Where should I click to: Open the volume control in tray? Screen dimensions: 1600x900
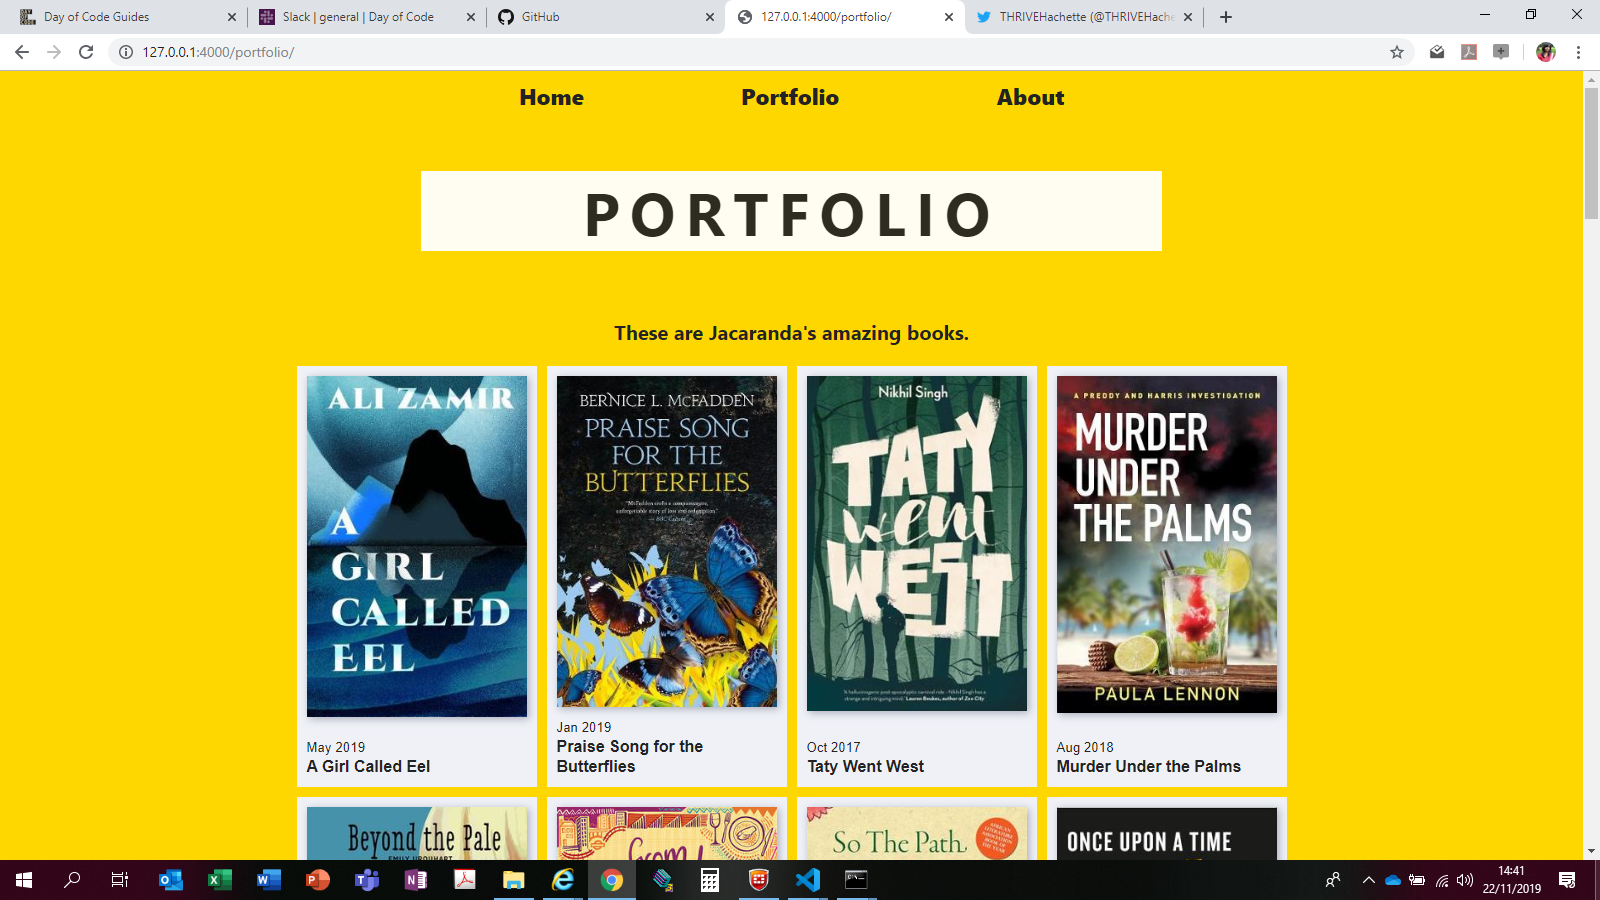point(1465,880)
